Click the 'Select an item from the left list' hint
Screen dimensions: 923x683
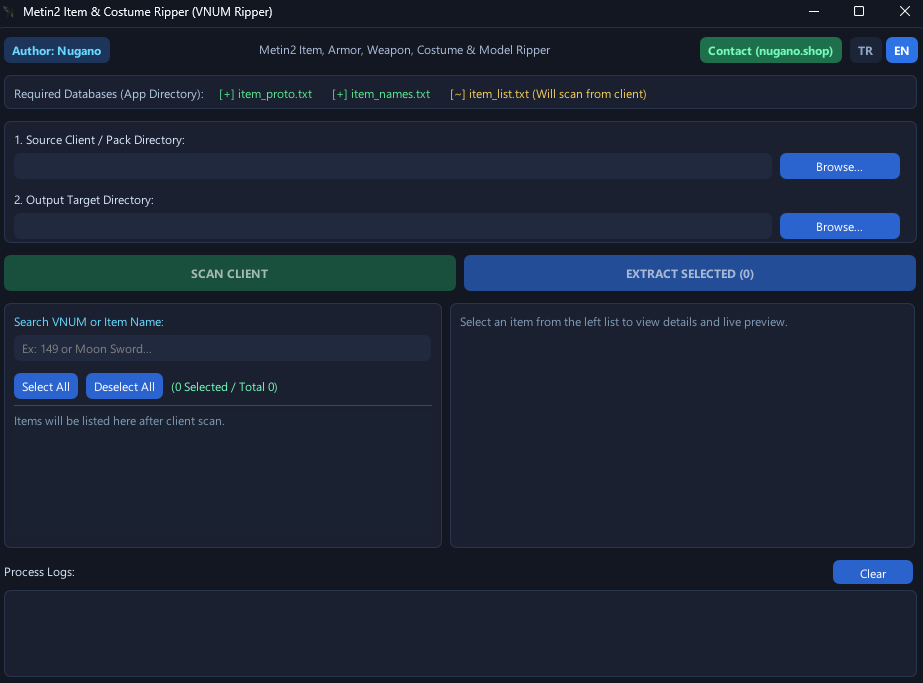(623, 322)
